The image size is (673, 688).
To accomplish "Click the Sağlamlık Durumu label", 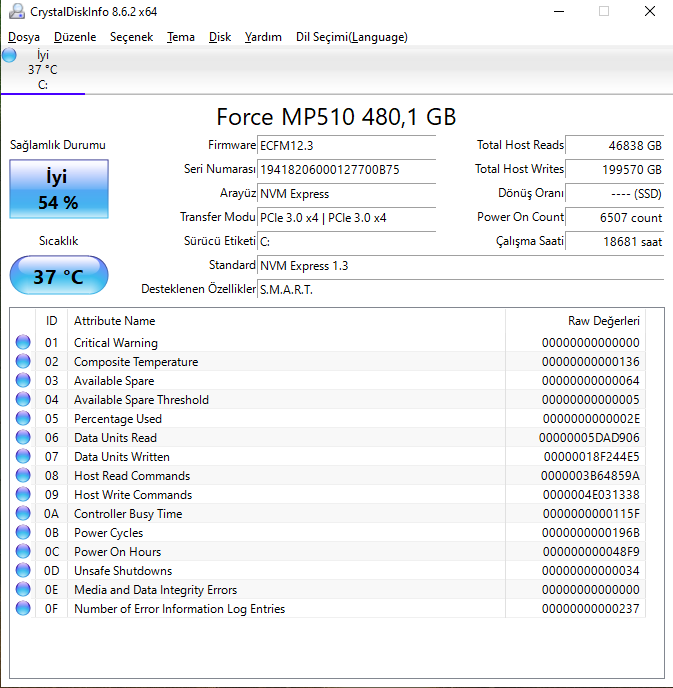I will (x=58, y=145).
